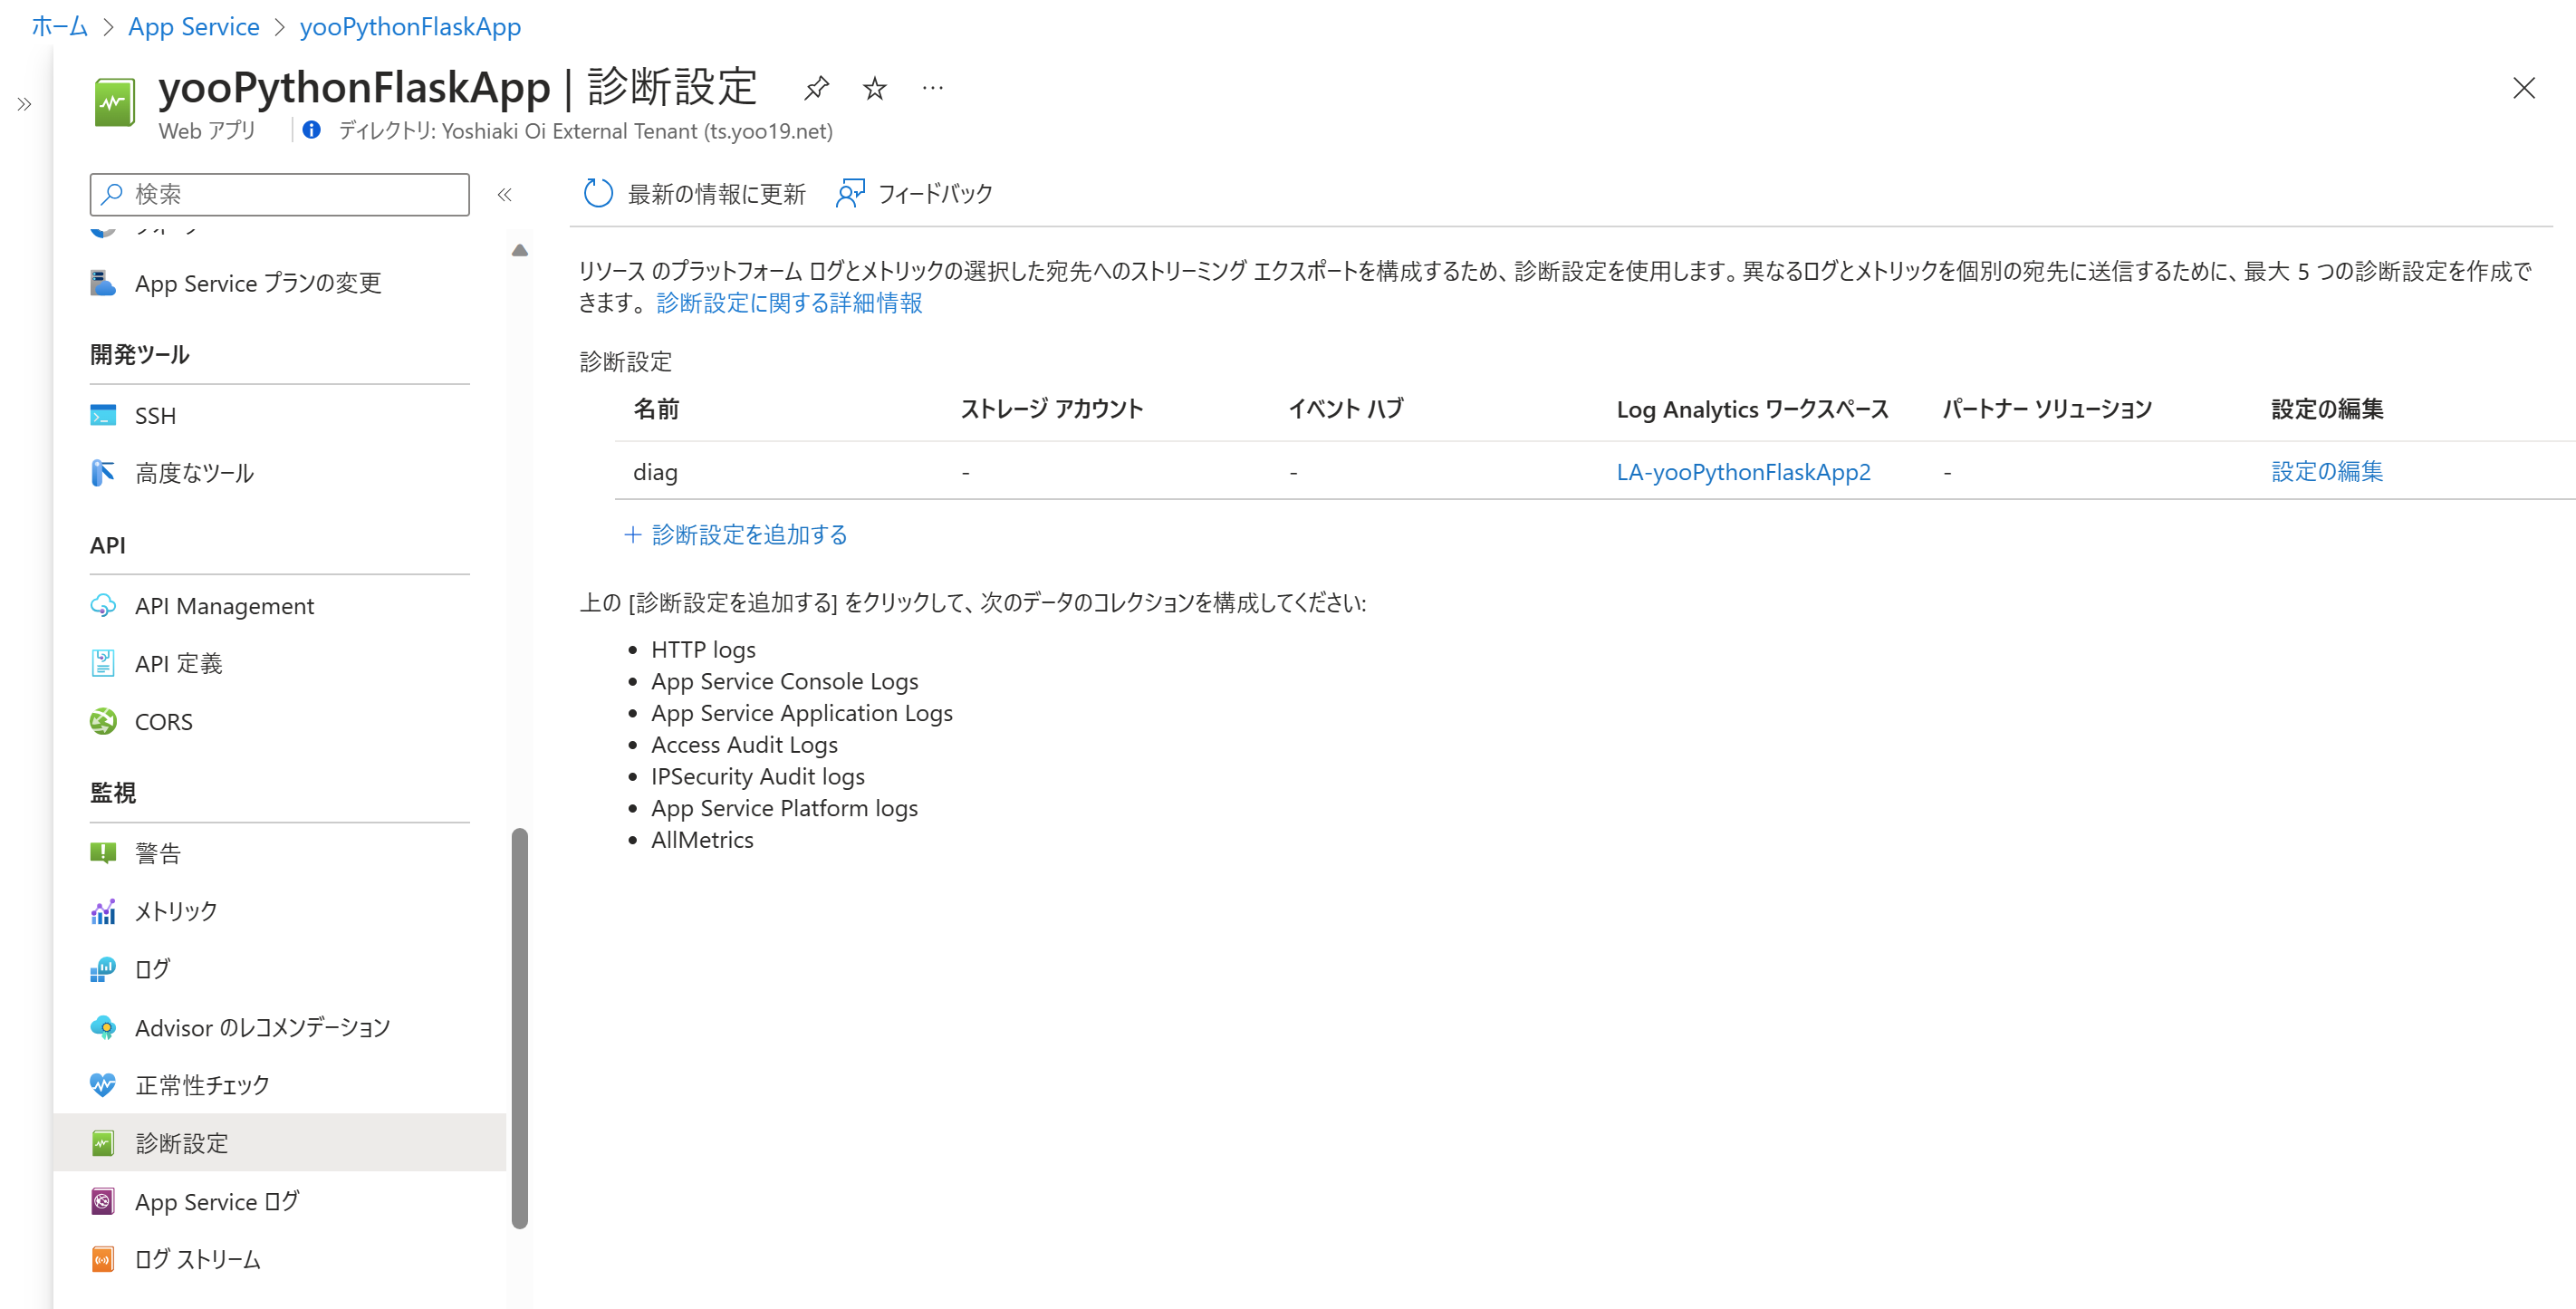
Task: Select ログ in the 監視 menu
Action: click(152, 968)
